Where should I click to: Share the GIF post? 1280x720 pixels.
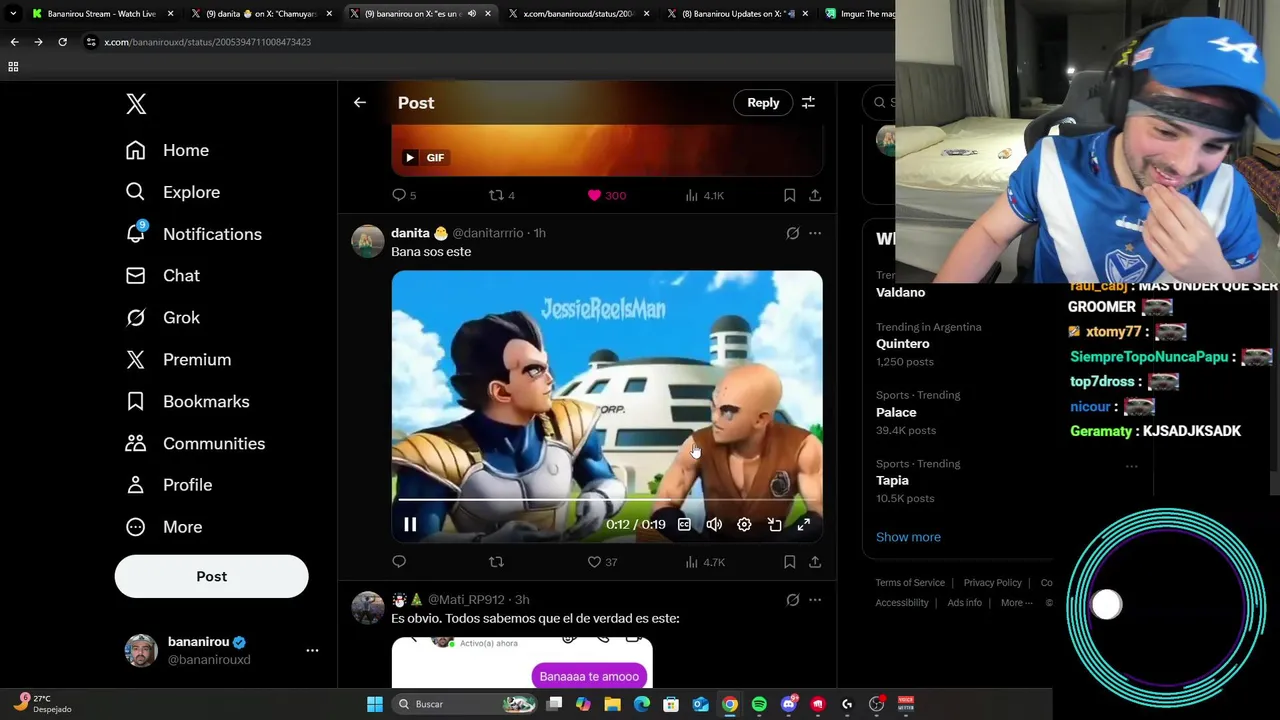(815, 196)
